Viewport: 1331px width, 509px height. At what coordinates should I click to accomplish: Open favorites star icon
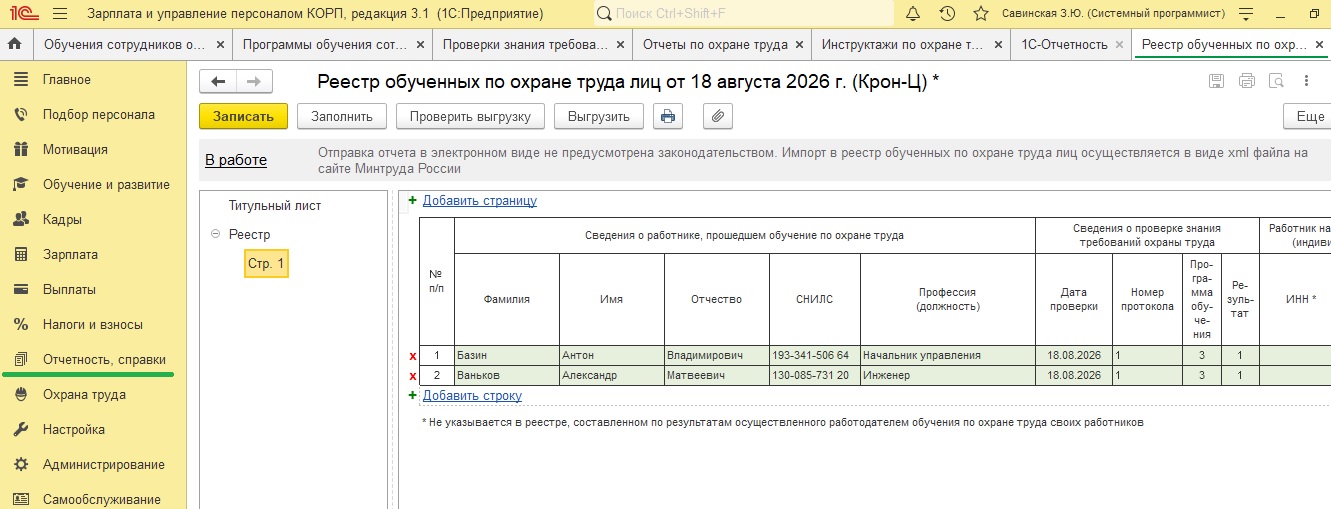click(981, 14)
